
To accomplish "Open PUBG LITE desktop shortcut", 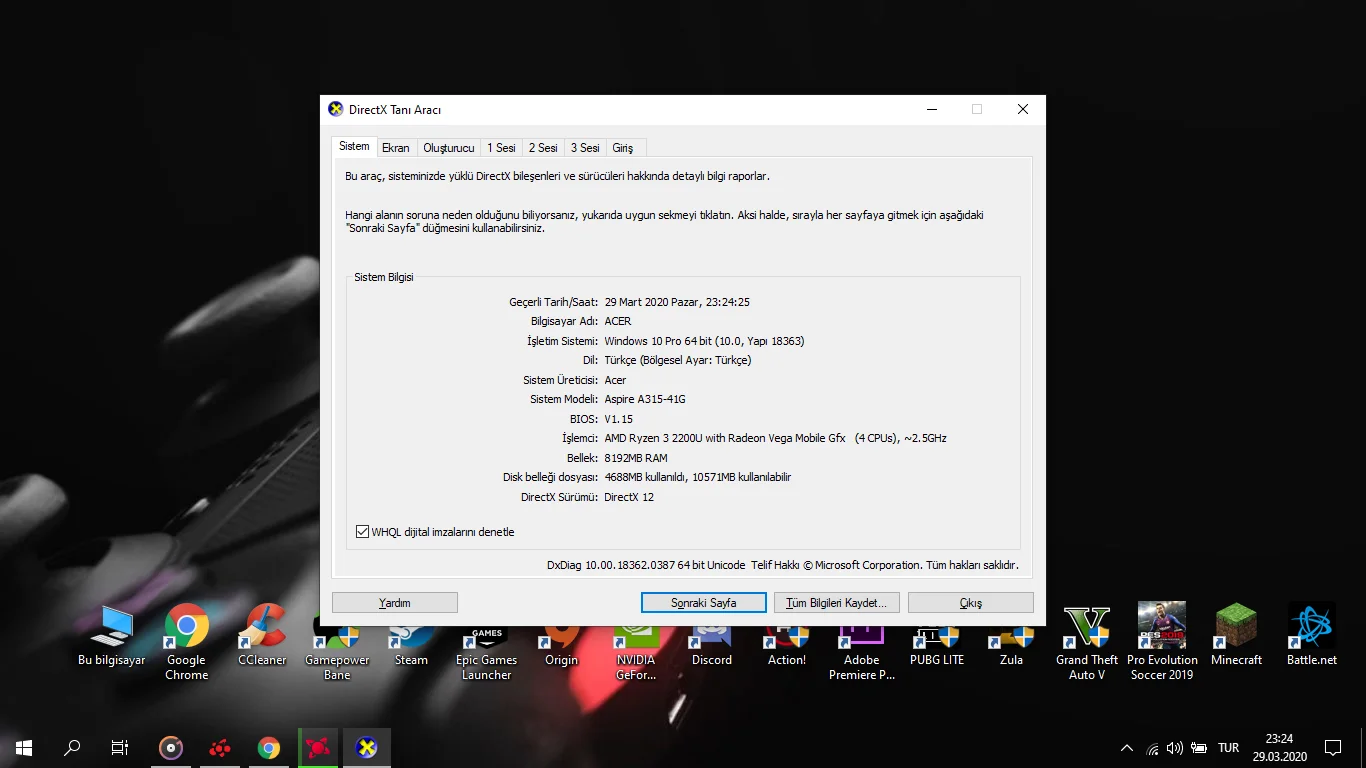I will pyautogui.click(x=937, y=646).
